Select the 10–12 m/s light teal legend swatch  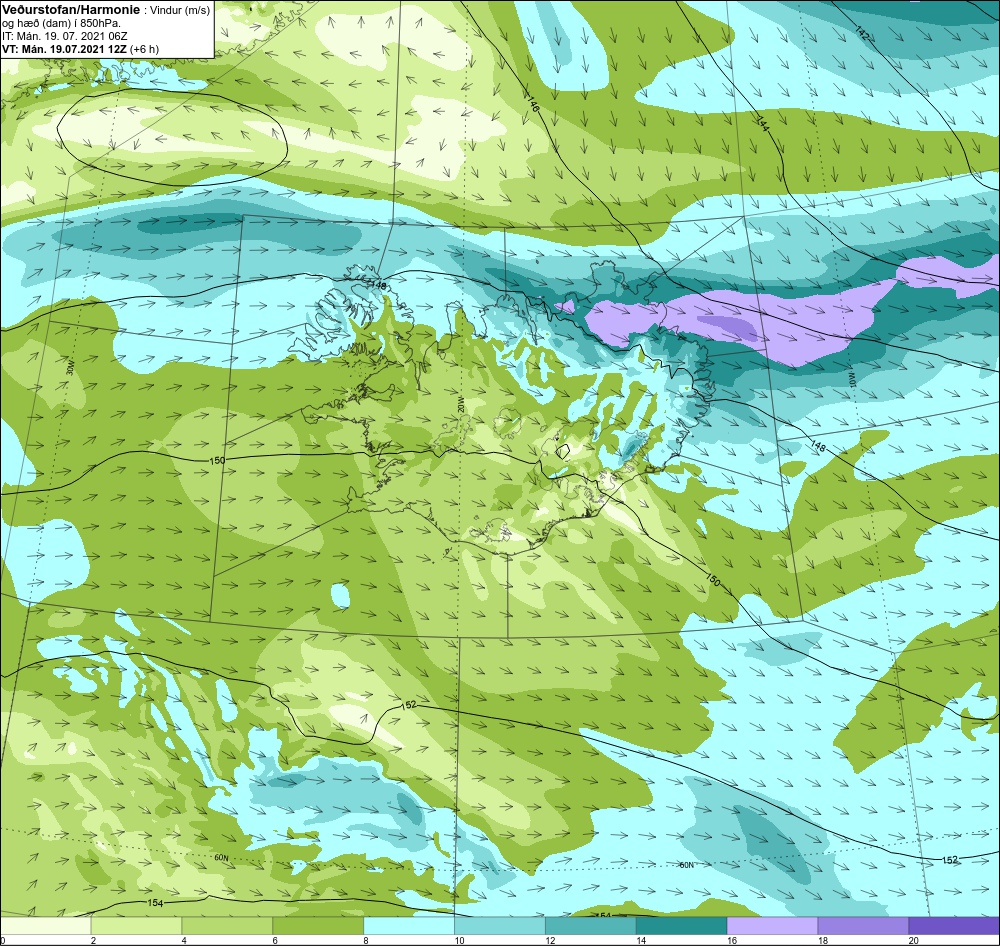[x=500, y=926]
